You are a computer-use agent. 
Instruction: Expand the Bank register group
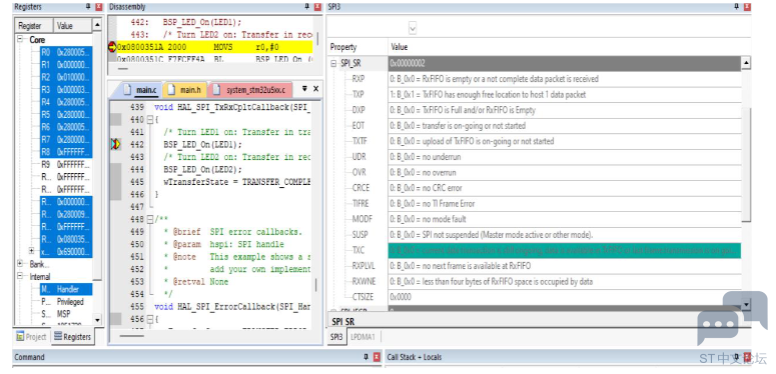21,264
